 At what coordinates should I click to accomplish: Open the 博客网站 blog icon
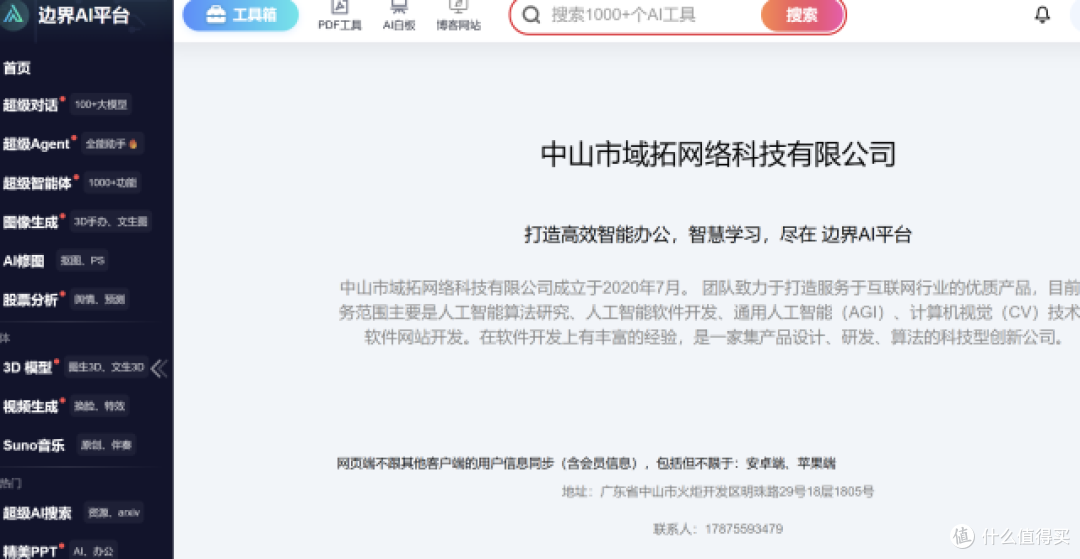[459, 17]
